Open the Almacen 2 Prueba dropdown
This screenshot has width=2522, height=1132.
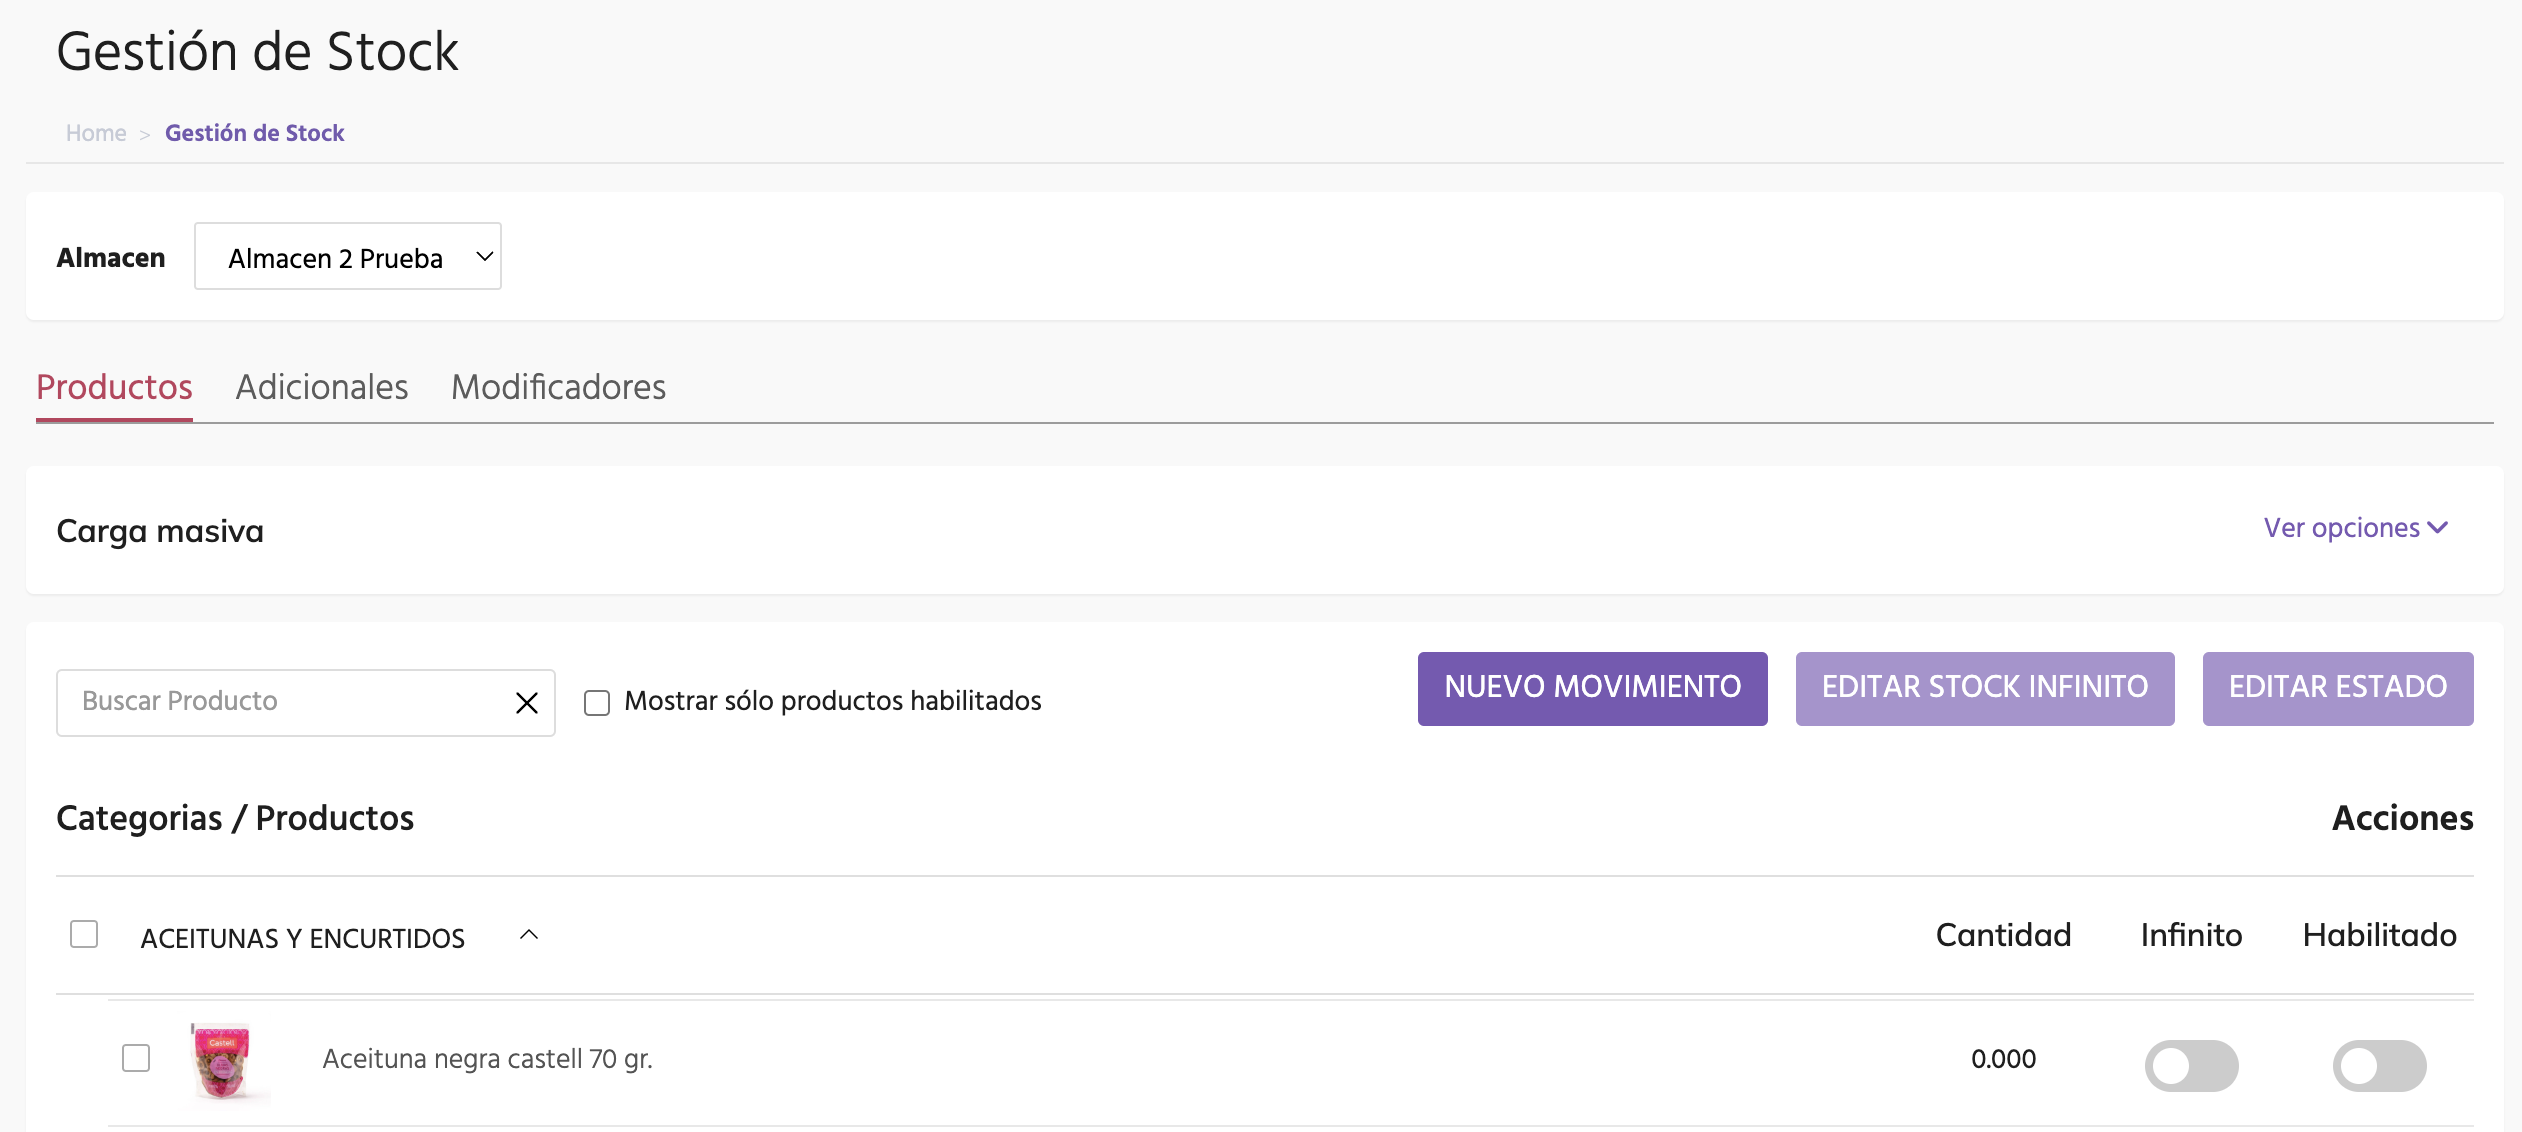[x=347, y=257]
